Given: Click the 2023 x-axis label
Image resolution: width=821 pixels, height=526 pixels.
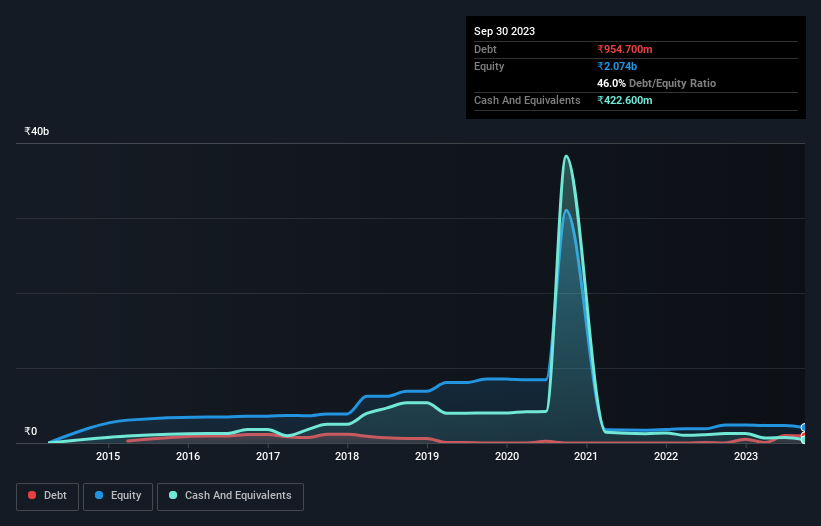Looking at the screenshot, I should 746,456.
